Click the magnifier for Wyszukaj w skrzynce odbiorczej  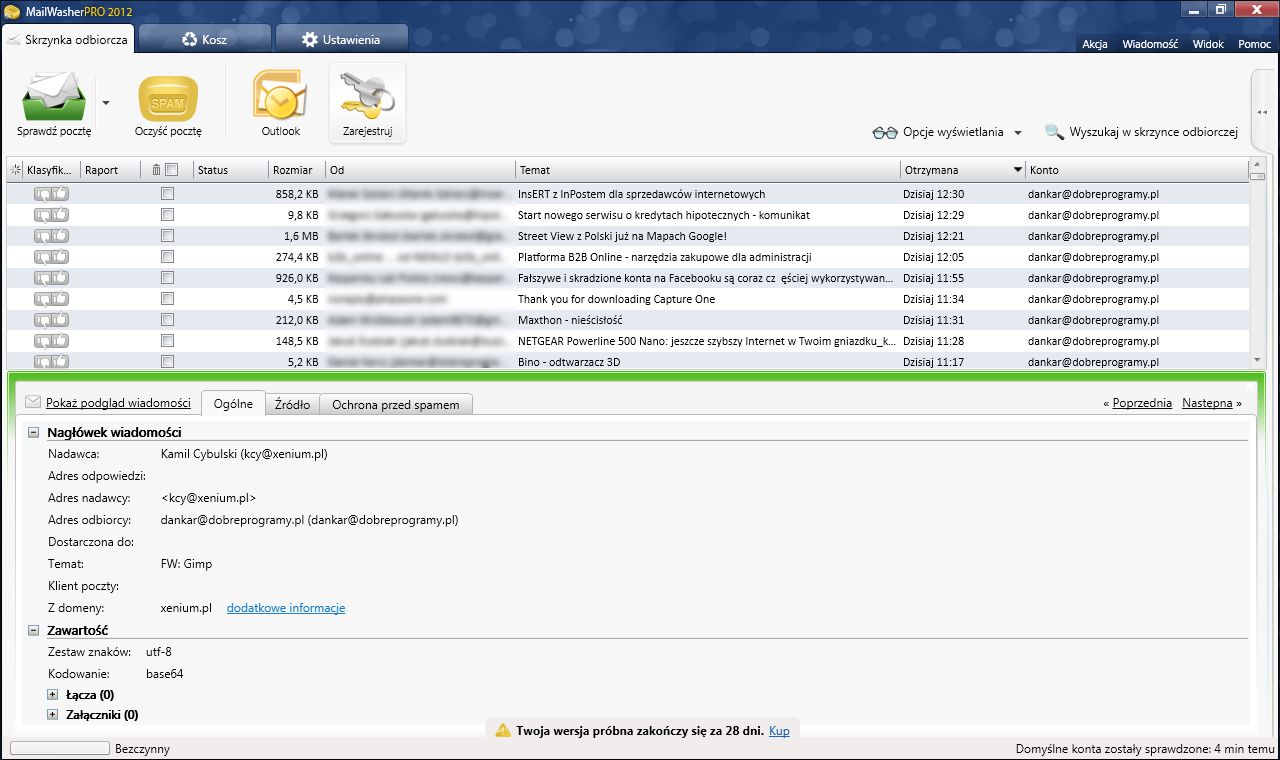[x=1054, y=132]
